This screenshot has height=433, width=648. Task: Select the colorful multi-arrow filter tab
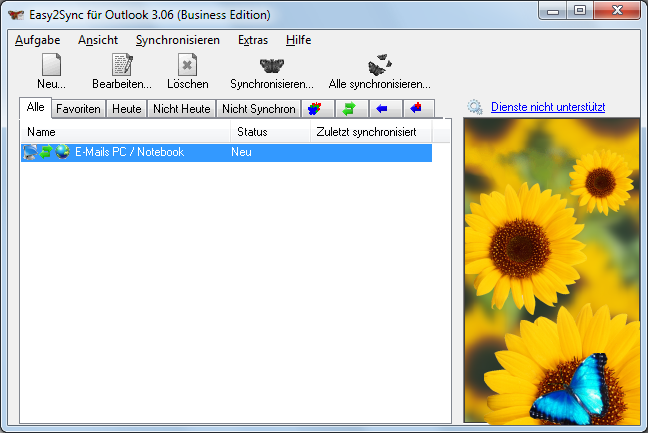tap(317, 109)
